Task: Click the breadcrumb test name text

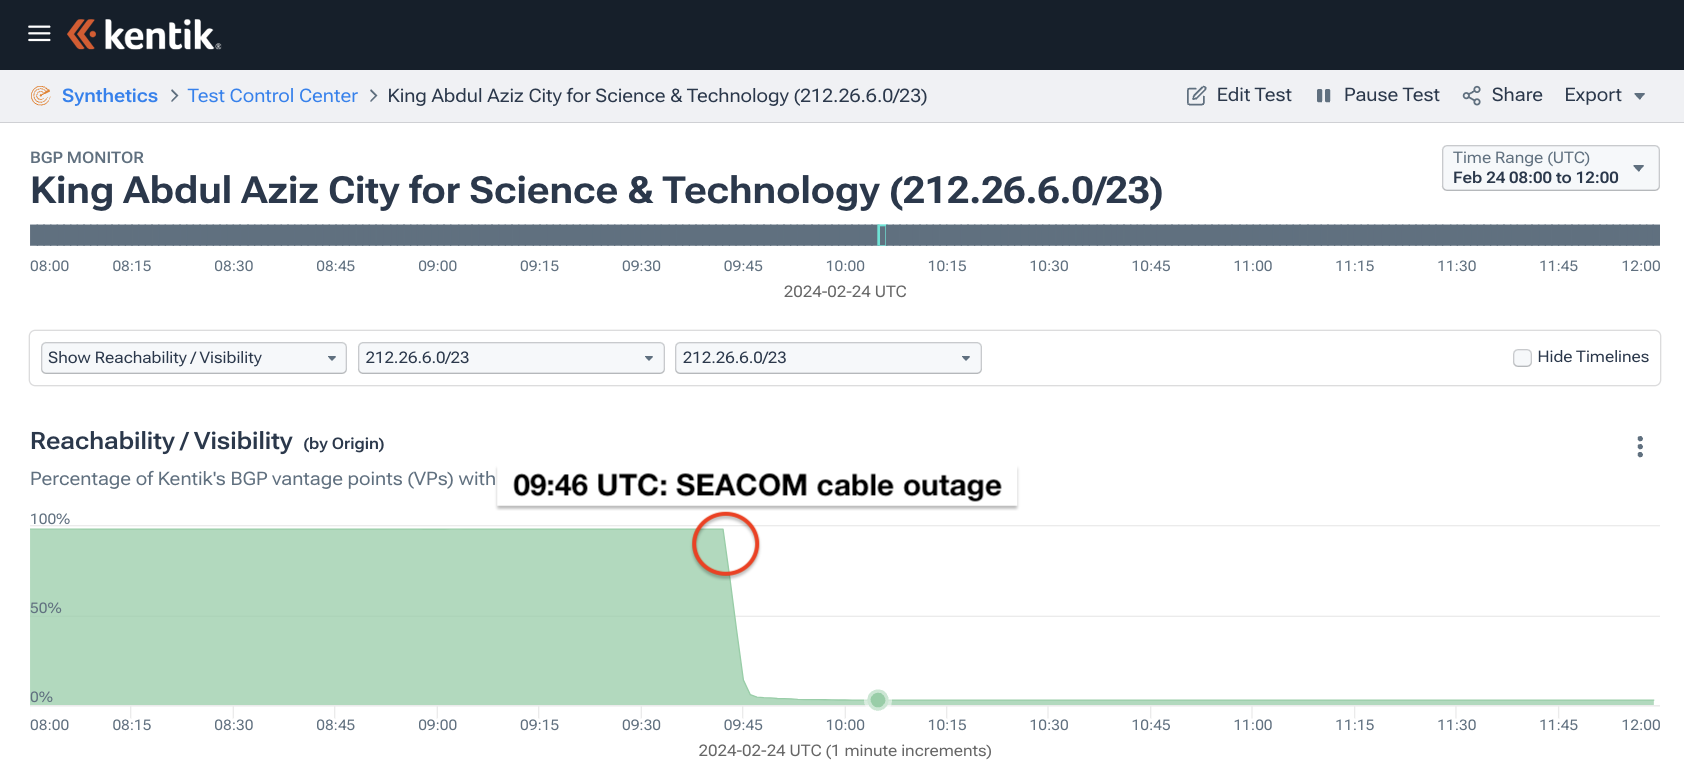Action: coord(657,96)
